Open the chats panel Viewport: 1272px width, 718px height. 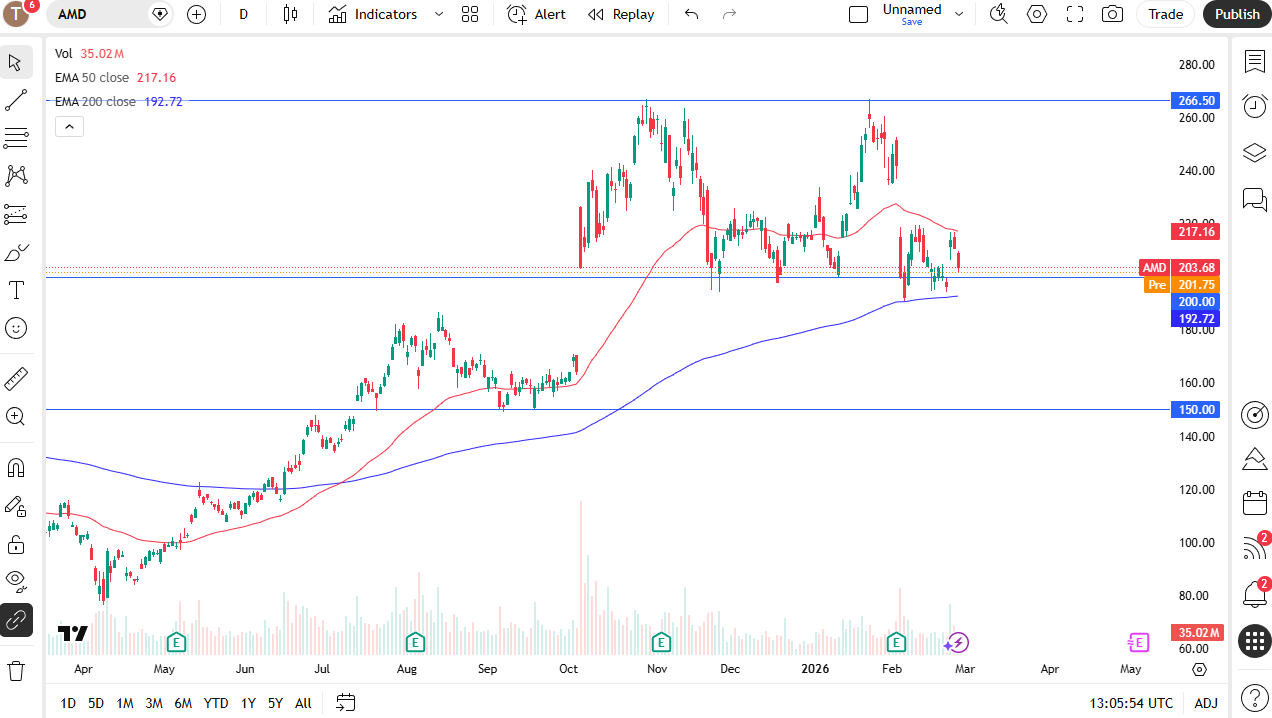tap(1254, 199)
